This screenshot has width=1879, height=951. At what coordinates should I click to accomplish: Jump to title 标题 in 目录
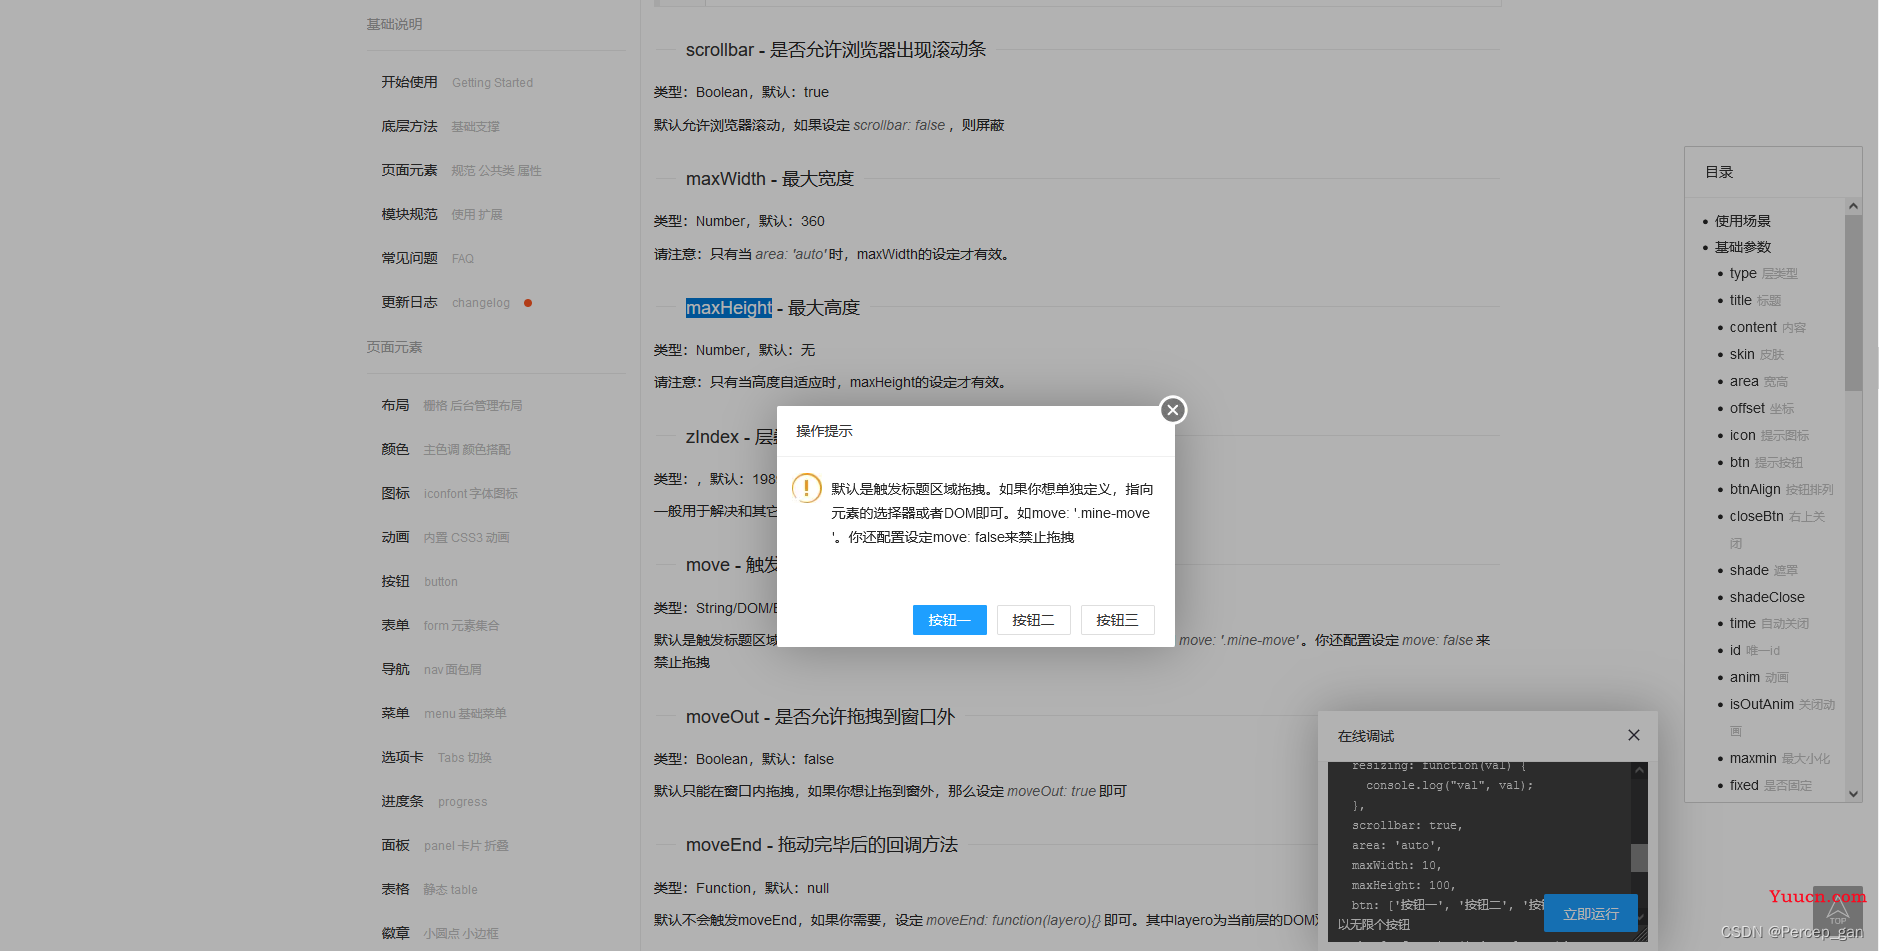coord(1755,300)
